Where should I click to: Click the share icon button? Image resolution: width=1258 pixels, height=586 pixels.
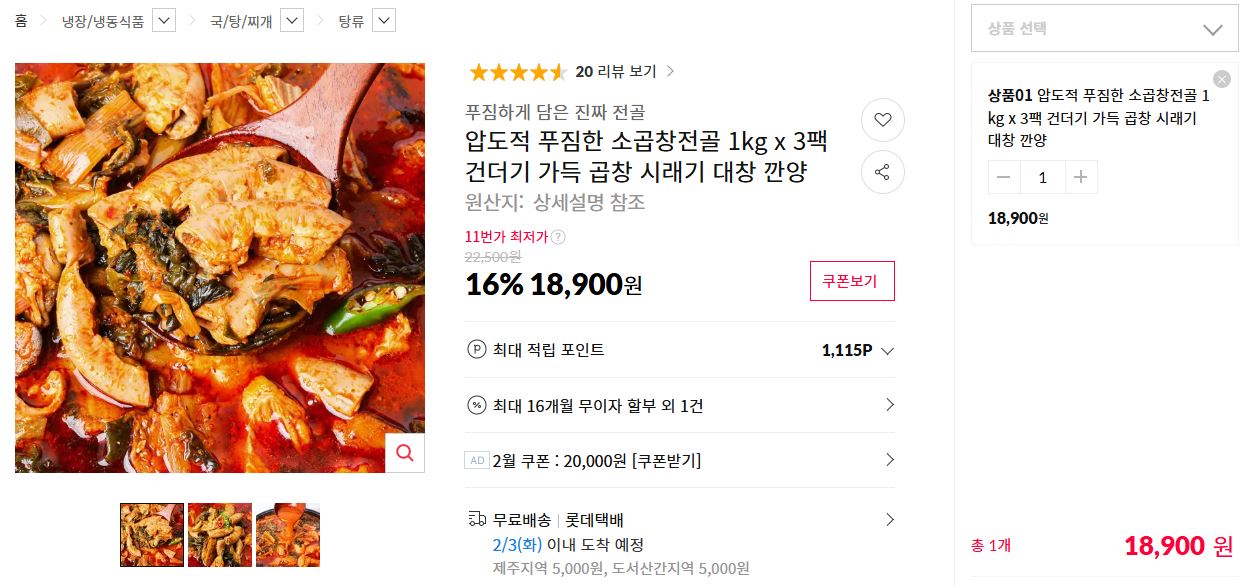[882, 173]
